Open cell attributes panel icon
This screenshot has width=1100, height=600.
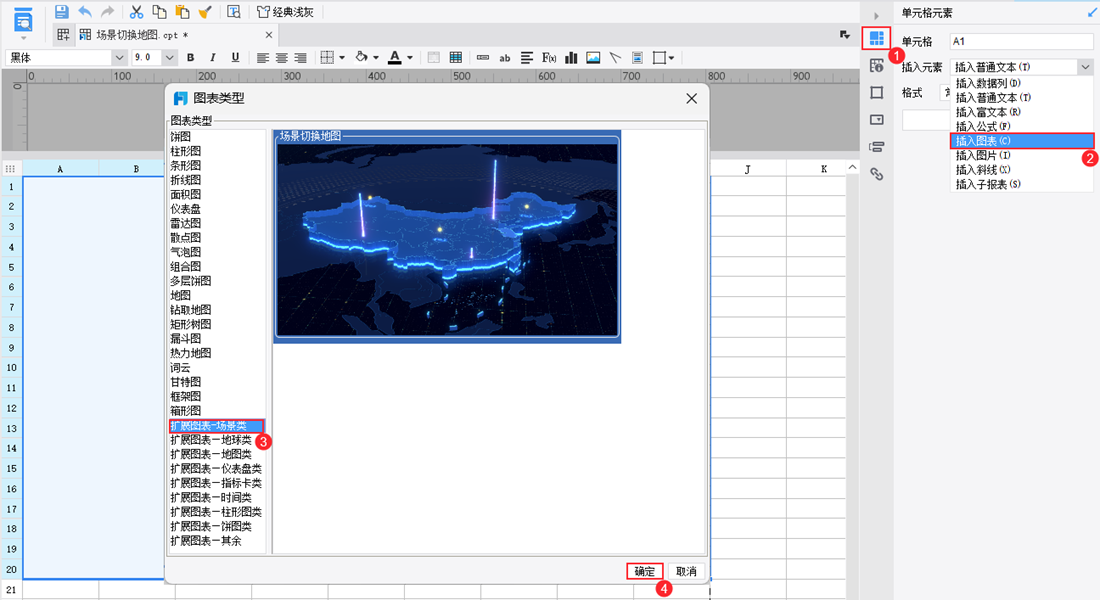(x=876, y=65)
